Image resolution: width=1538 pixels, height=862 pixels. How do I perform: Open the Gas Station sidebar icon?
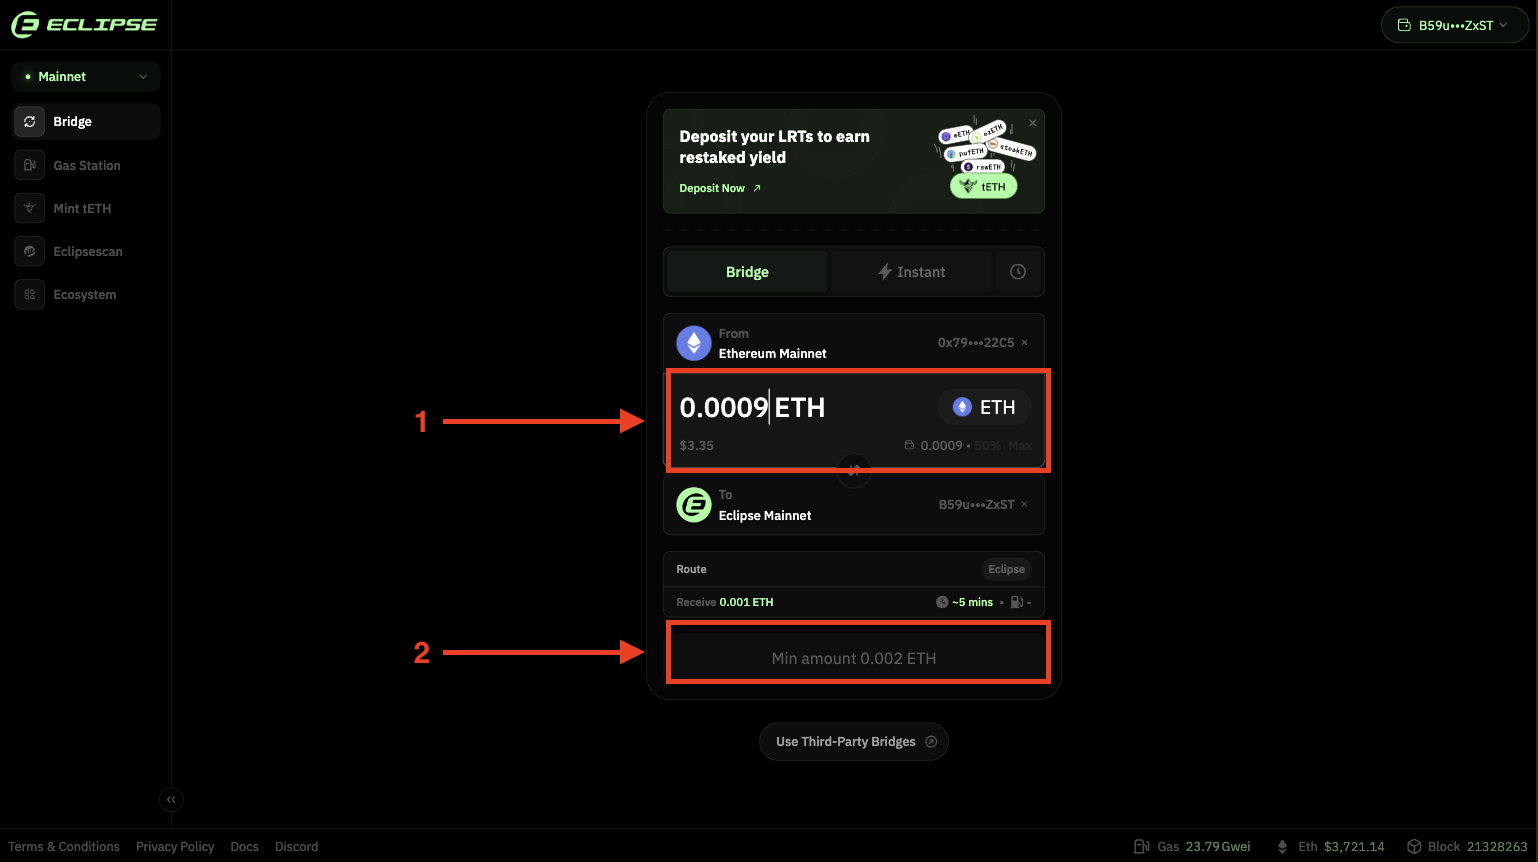[x=30, y=165]
